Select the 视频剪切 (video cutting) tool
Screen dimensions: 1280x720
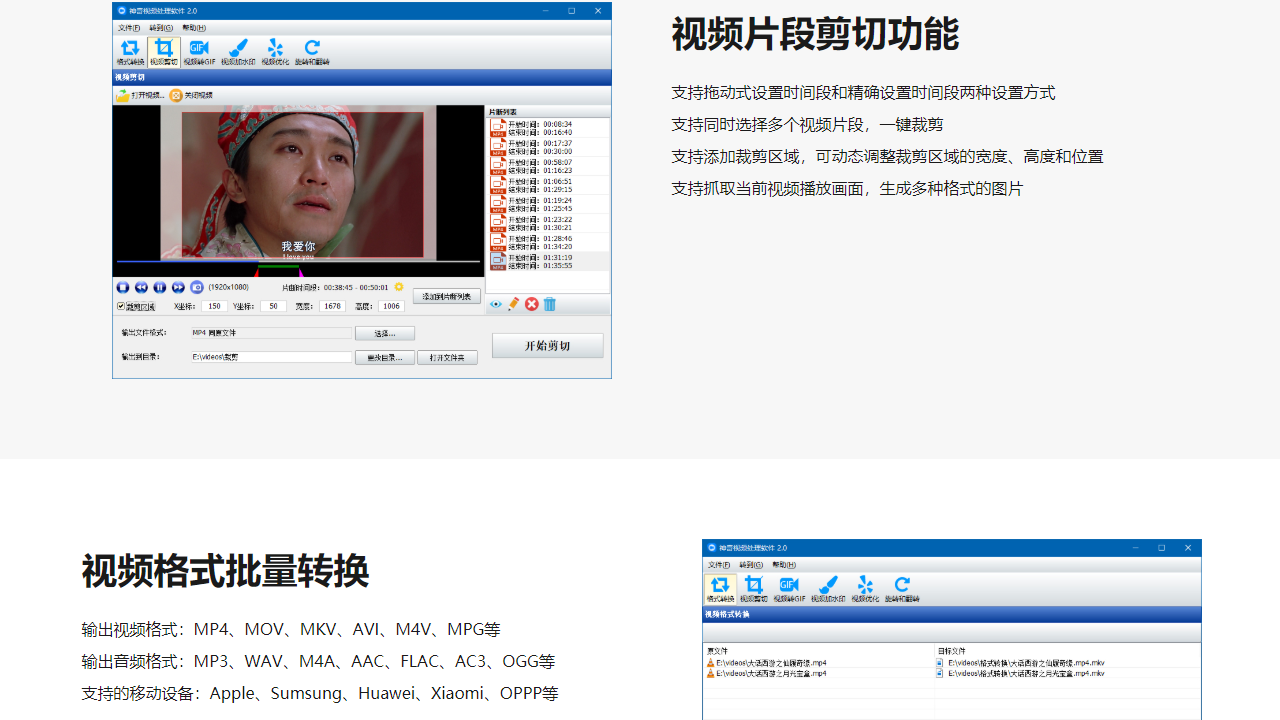(x=163, y=48)
